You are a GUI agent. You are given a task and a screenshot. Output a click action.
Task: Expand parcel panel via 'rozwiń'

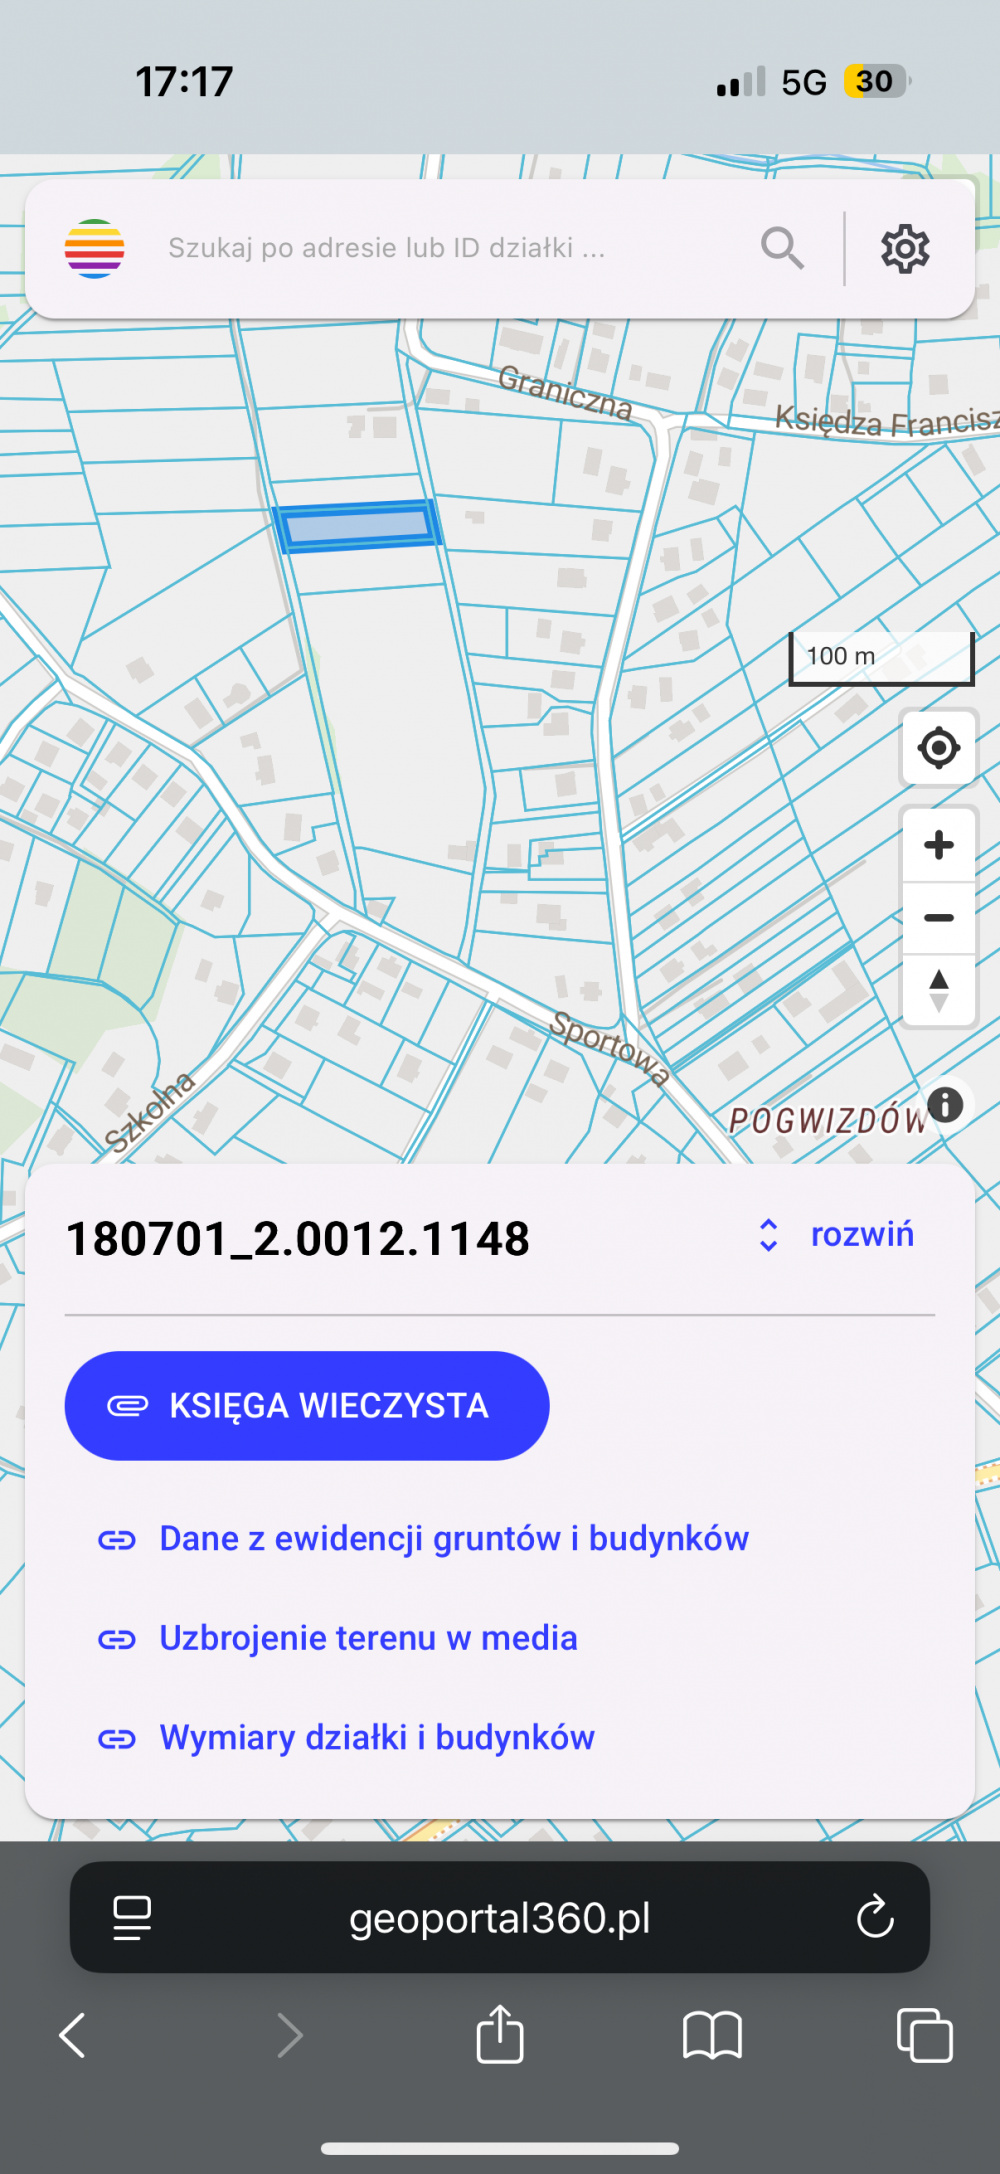point(836,1235)
